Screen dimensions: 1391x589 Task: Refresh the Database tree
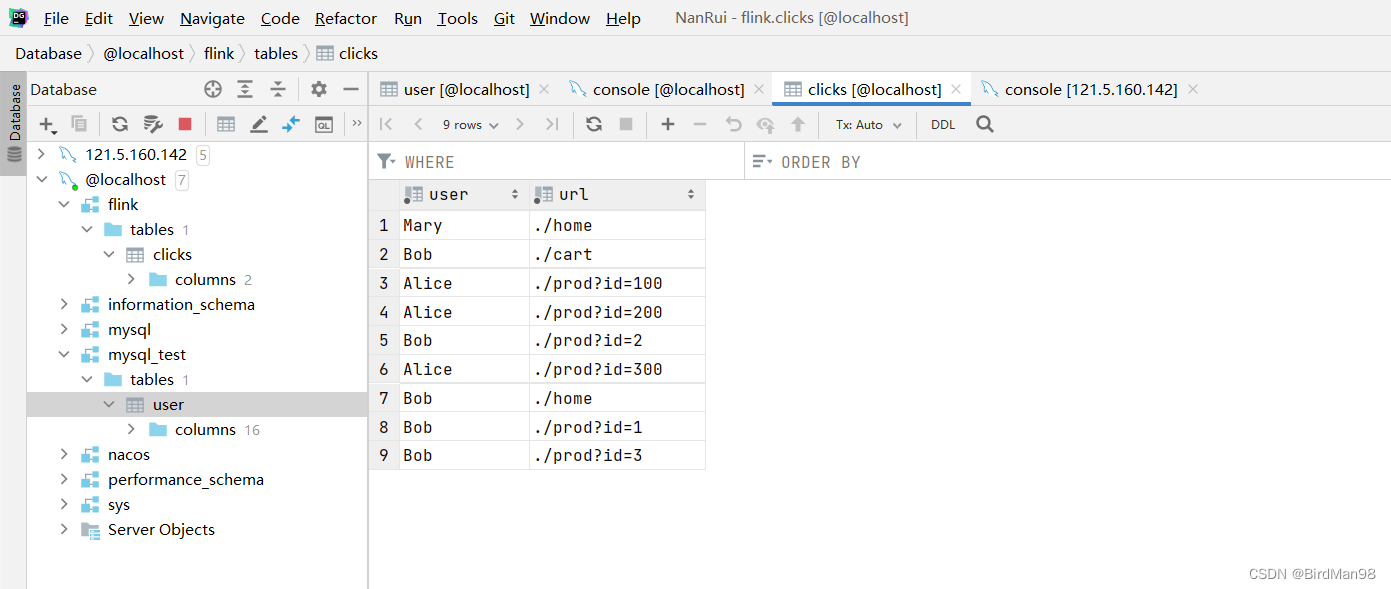coord(120,124)
